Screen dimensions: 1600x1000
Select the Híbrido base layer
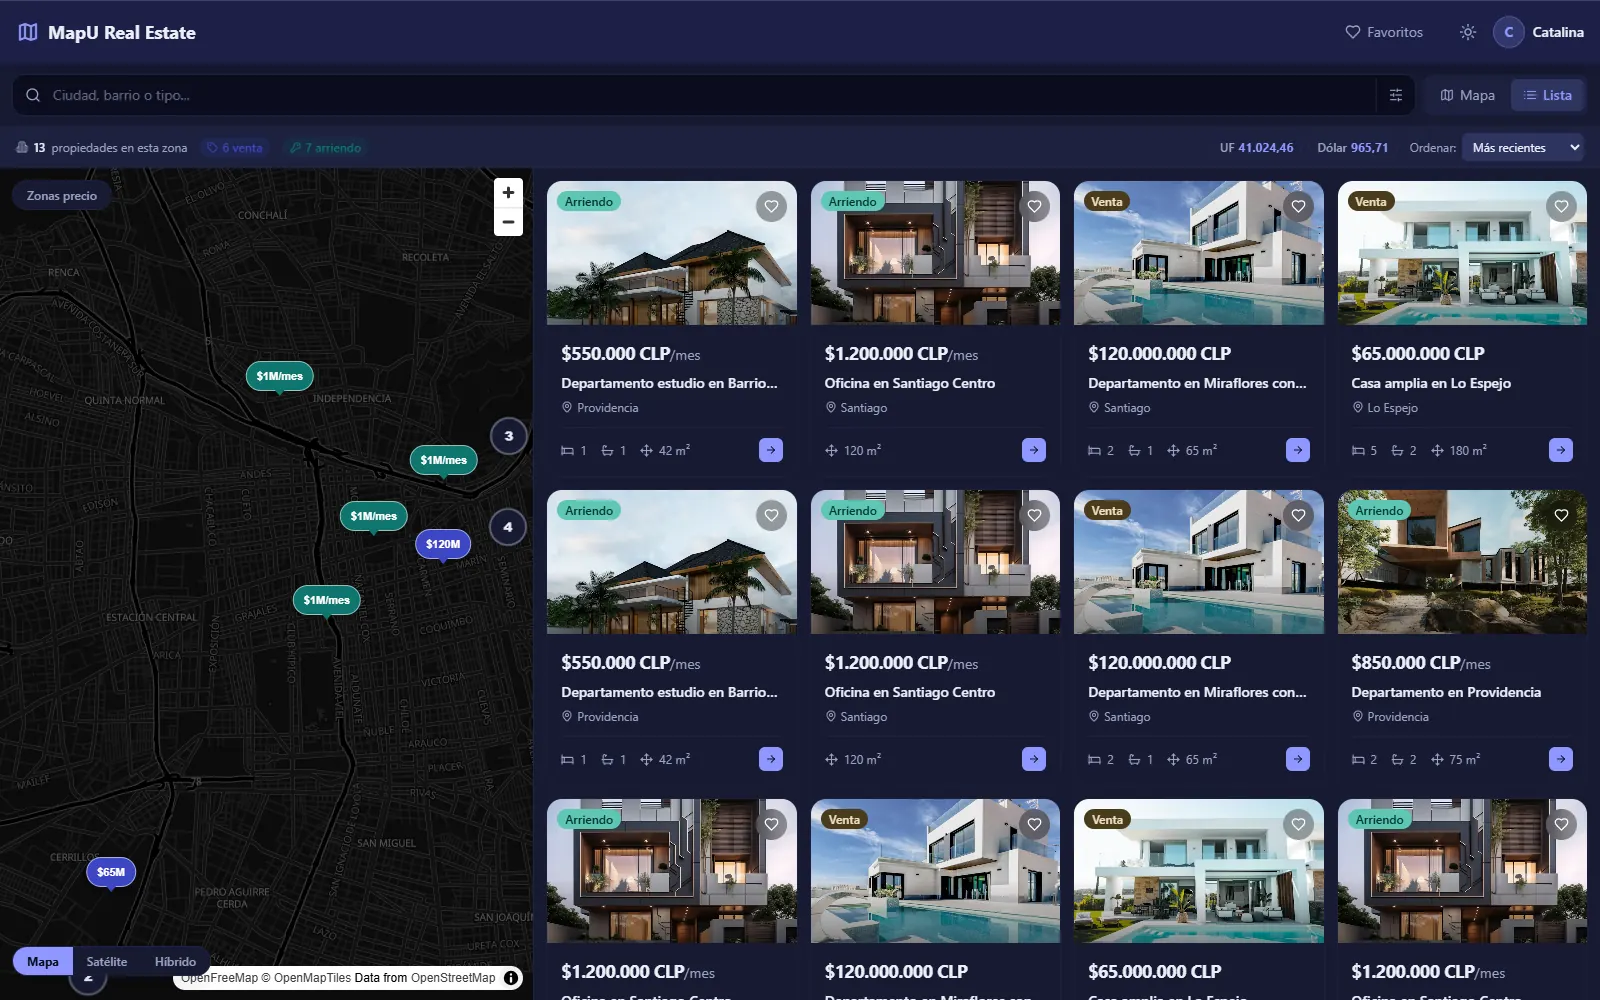pyautogui.click(x=175, y=961)
